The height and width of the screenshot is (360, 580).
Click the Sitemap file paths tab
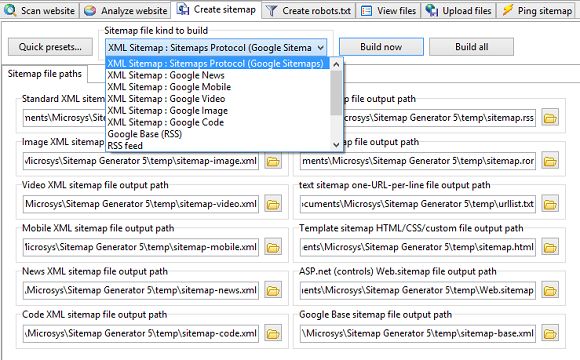[x=44, y=74]
